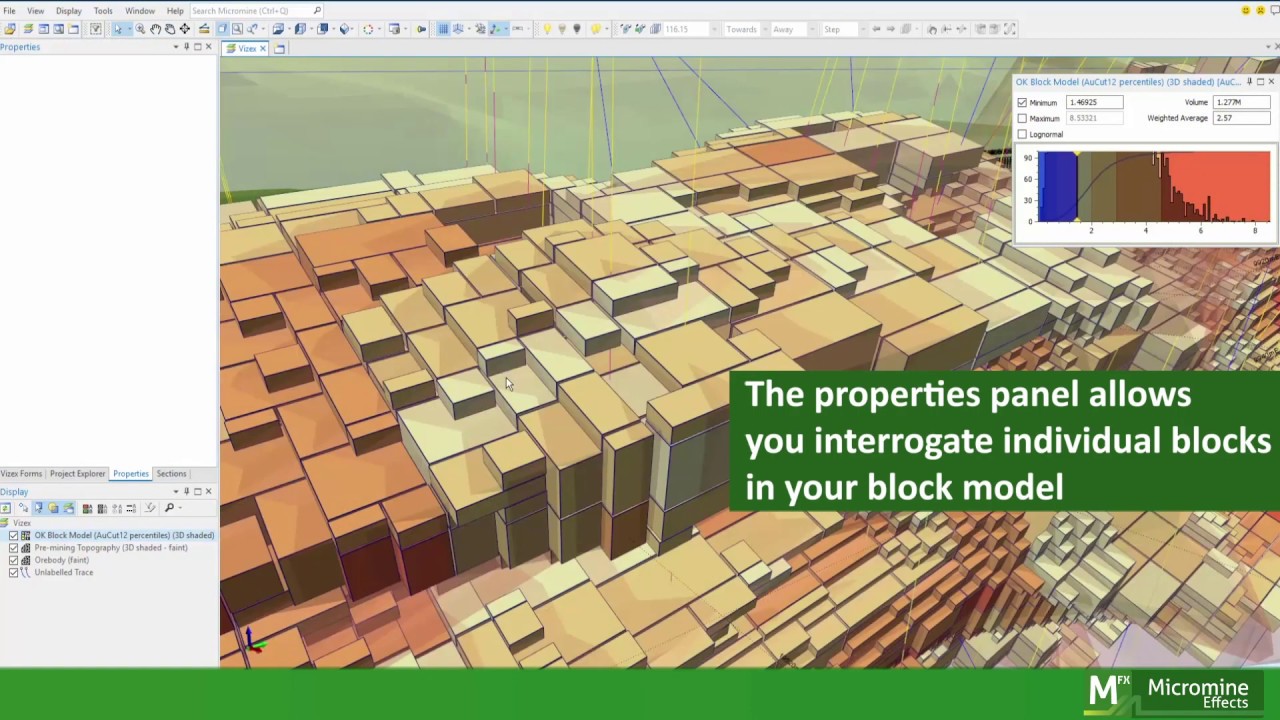Tick the Lognormal checkbox
1280x720 pixels.
point(1022,134)
